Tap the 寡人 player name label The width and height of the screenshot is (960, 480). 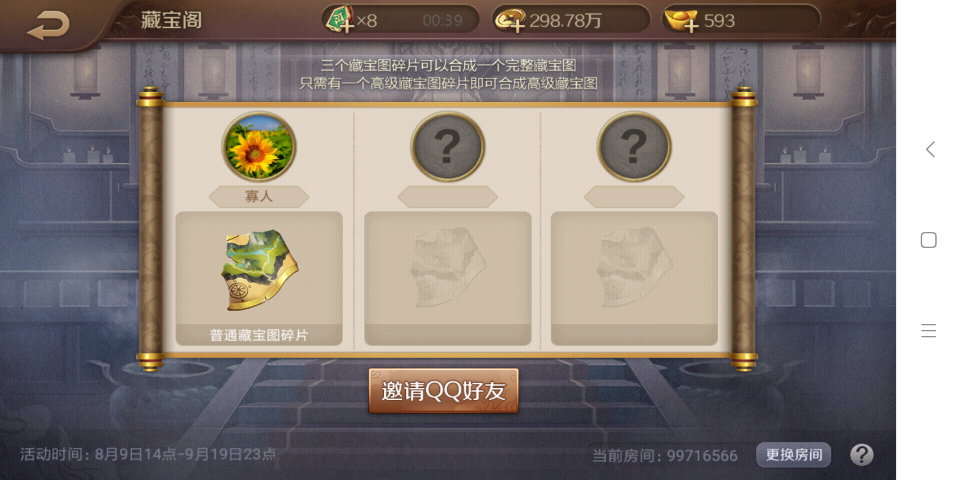click(x=259, y=197)
